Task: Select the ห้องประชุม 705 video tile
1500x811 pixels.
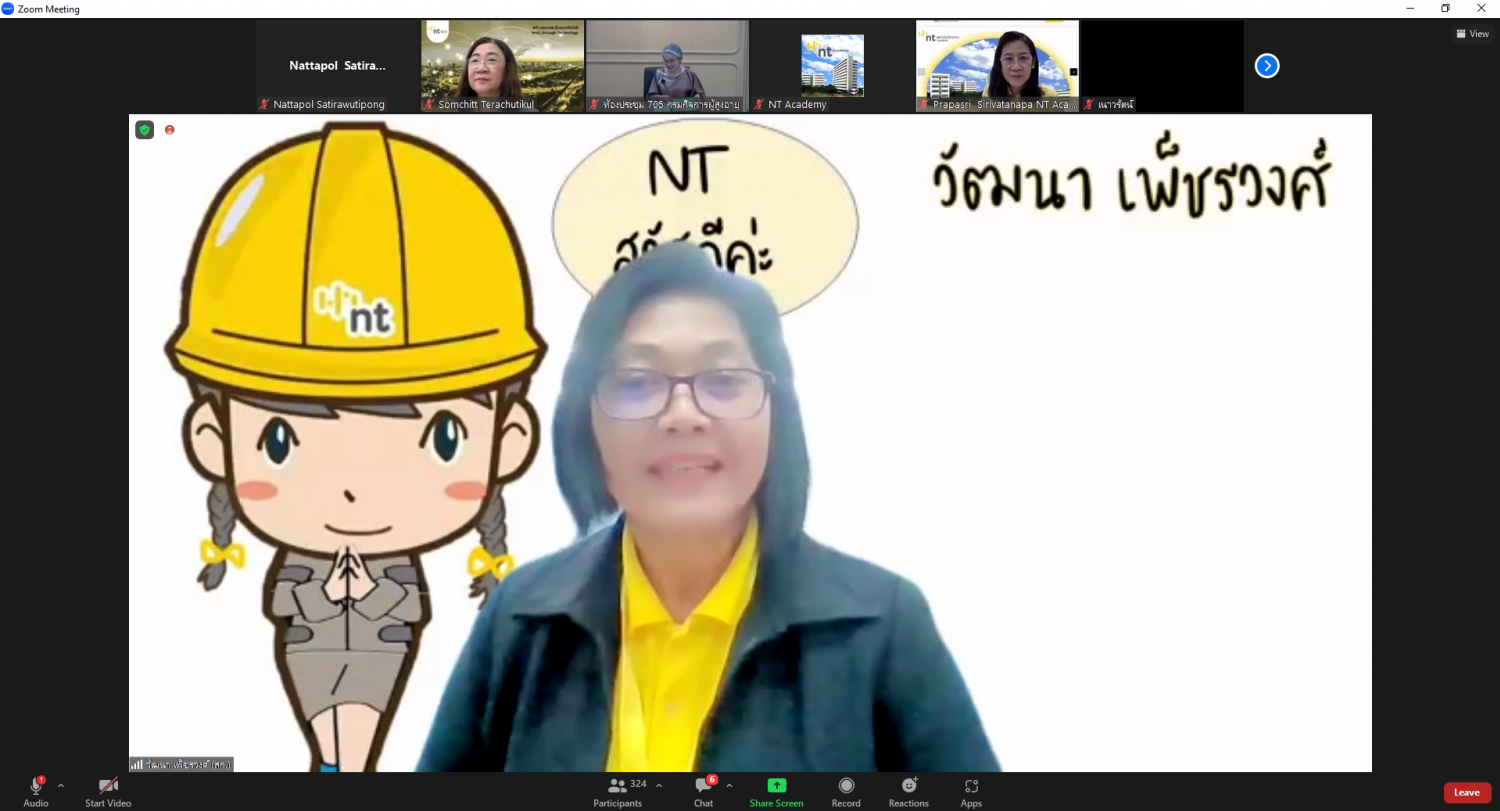Action: tap(667, 66)
